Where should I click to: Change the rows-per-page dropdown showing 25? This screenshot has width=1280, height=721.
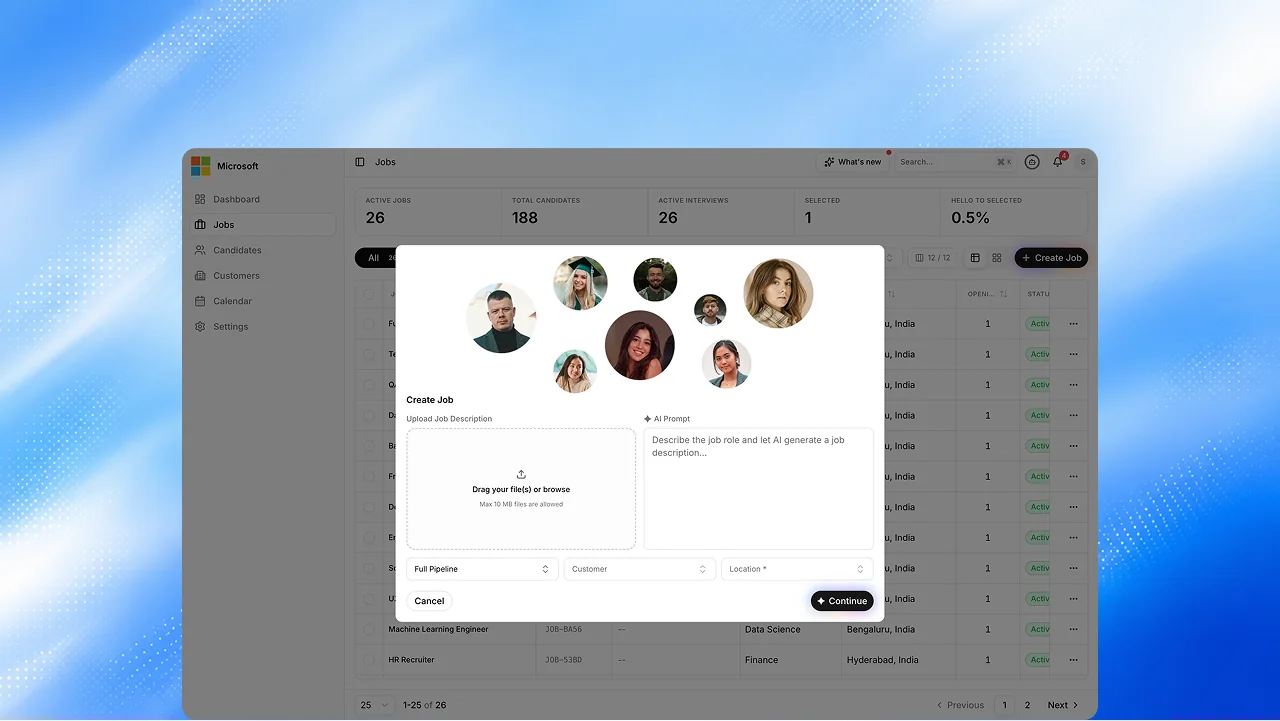(x=375, y=705)
